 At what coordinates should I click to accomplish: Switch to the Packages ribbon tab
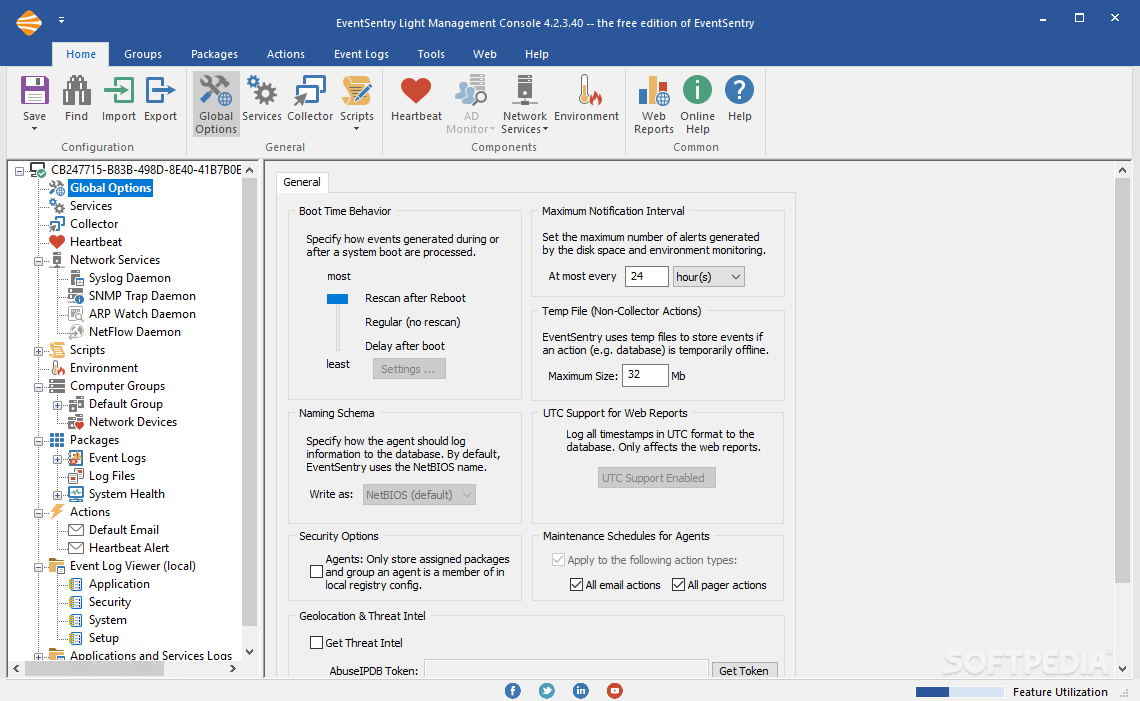[214, 54]
